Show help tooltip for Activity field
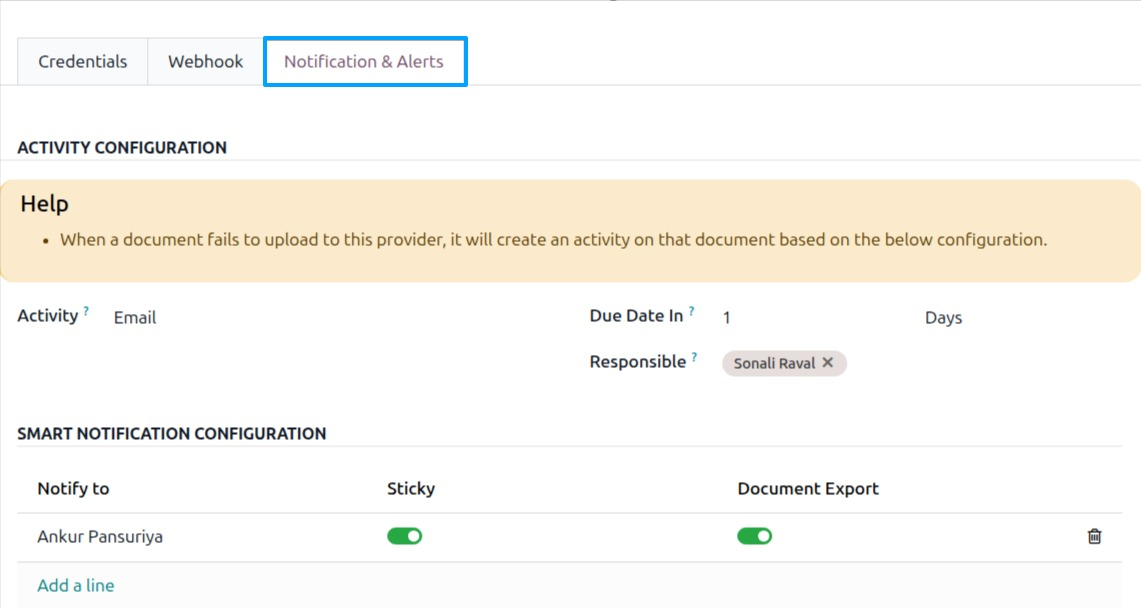The image size is (1141, 608). click(x=86, y=311)
